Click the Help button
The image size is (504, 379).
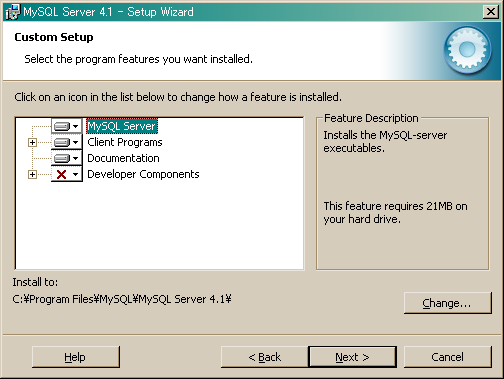click(x=76, y=357)
